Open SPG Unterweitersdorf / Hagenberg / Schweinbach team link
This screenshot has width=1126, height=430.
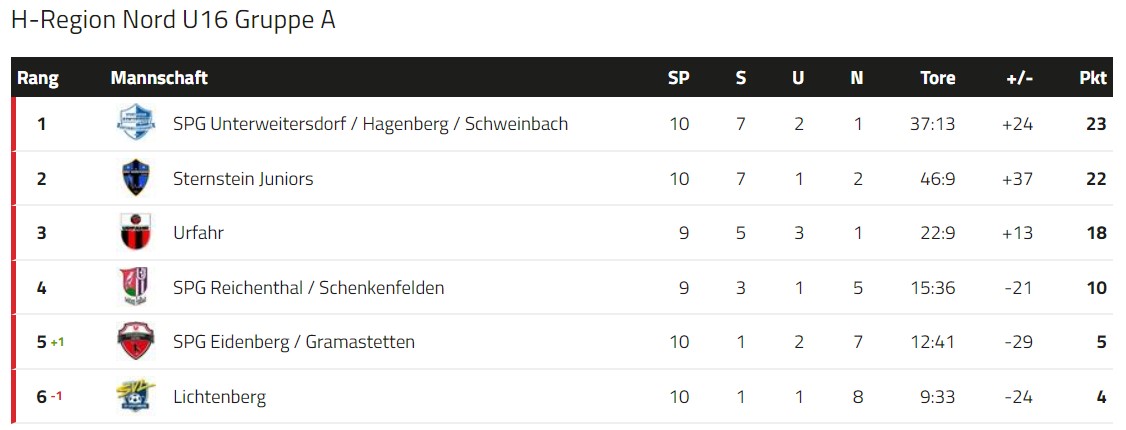[371, 124]
